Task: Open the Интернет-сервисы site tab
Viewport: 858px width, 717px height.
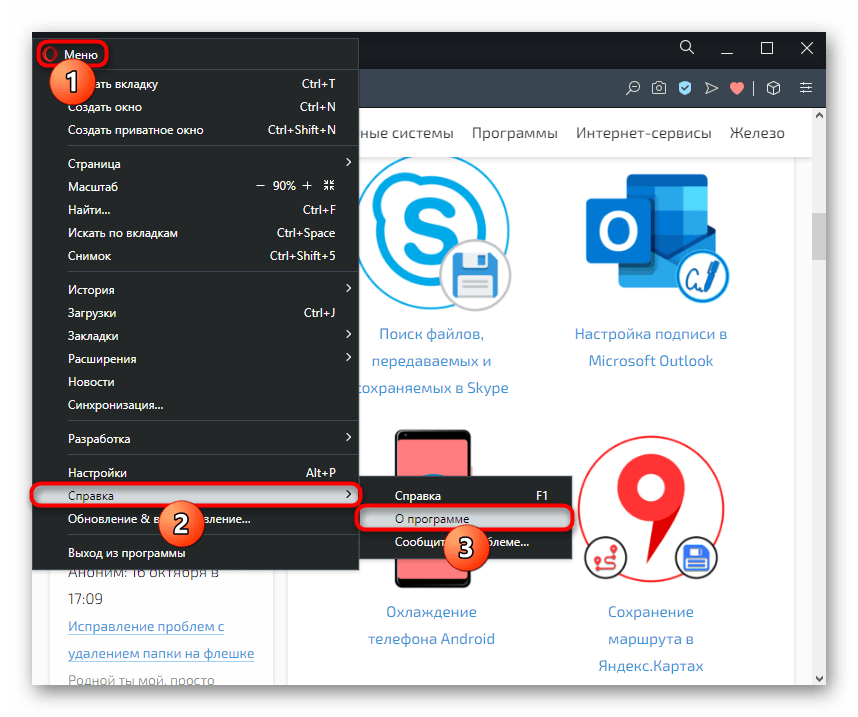Action: (x=644, y=133)
